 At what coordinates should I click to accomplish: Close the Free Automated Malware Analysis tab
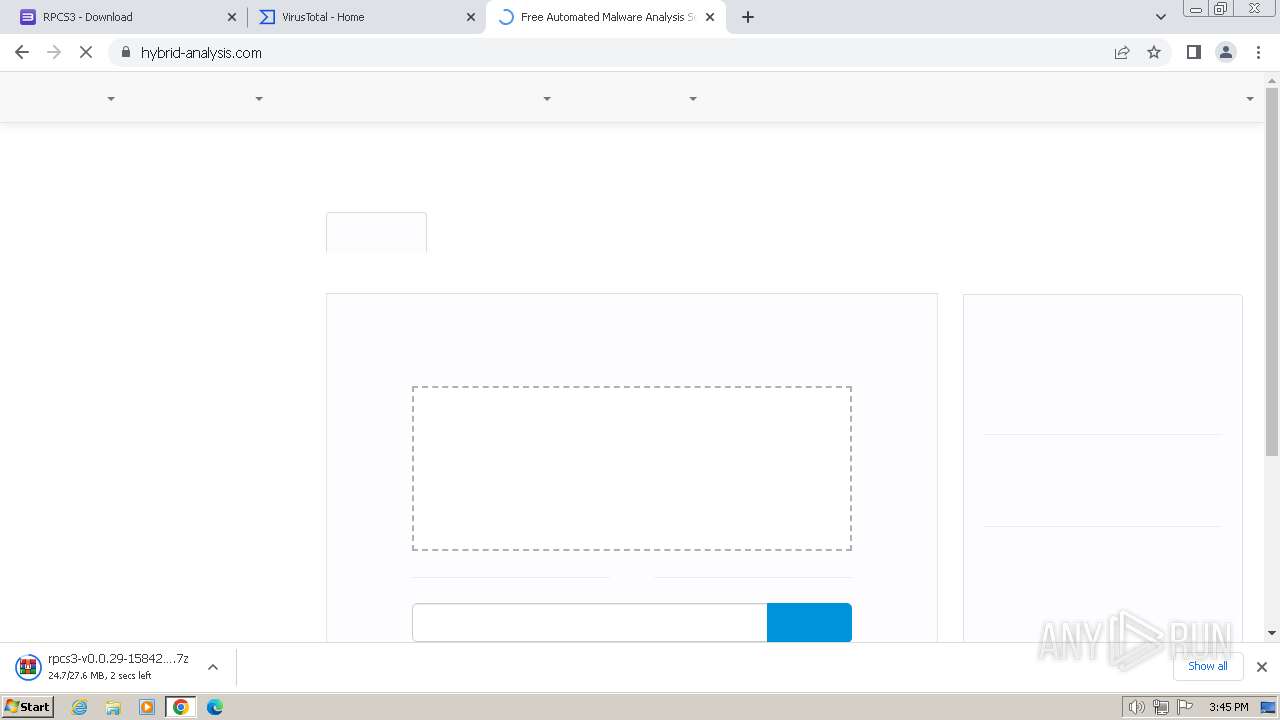710,17
